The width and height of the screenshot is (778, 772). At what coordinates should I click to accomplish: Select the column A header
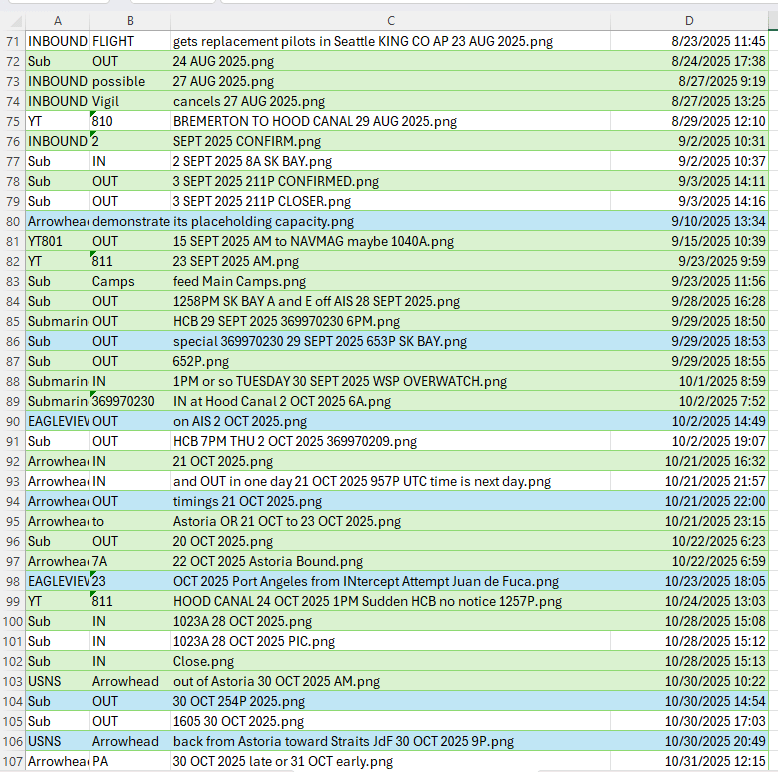coord(57,21)
